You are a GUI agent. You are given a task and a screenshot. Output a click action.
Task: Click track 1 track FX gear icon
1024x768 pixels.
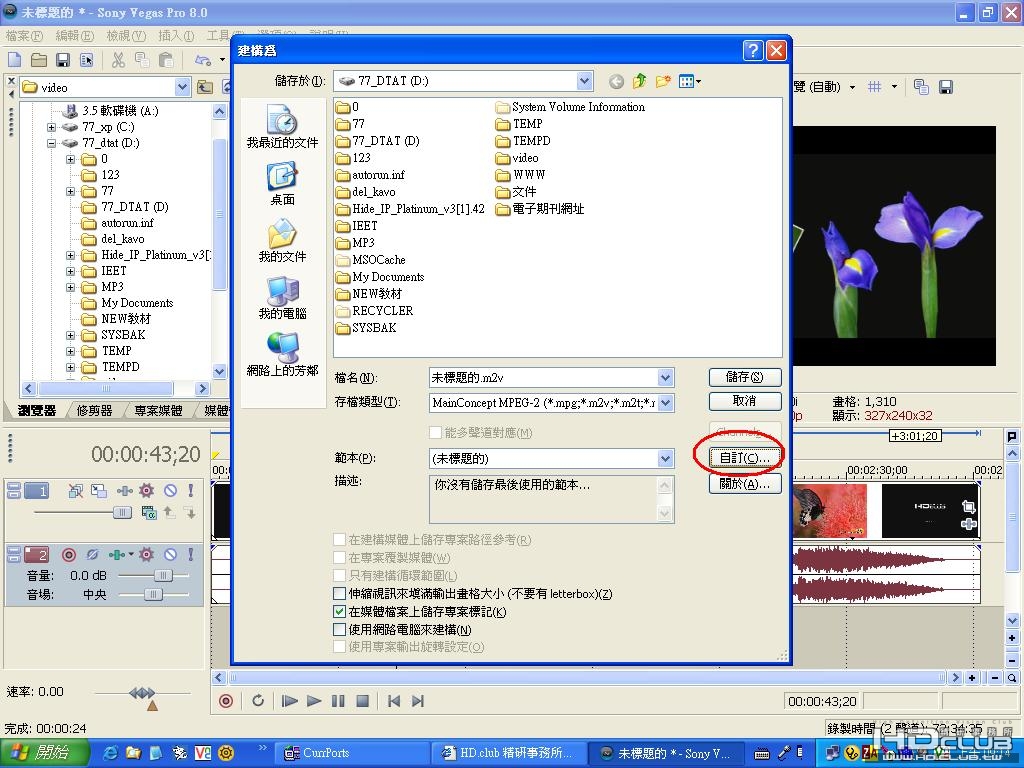[146, 490]
